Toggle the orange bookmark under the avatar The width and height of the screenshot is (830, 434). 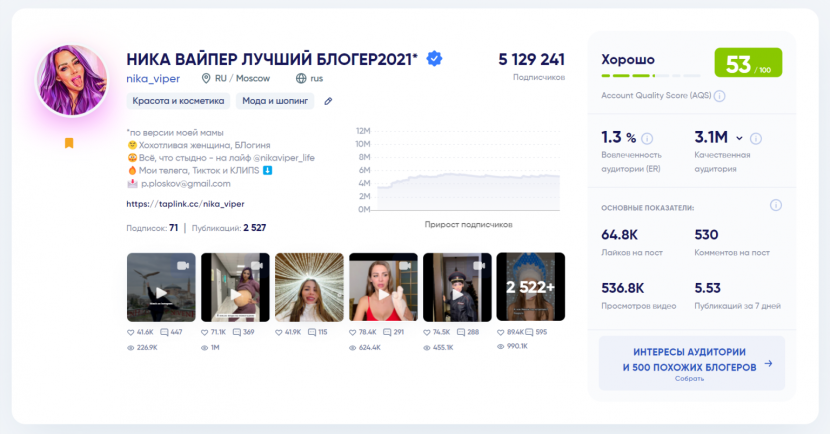point(69,143)
